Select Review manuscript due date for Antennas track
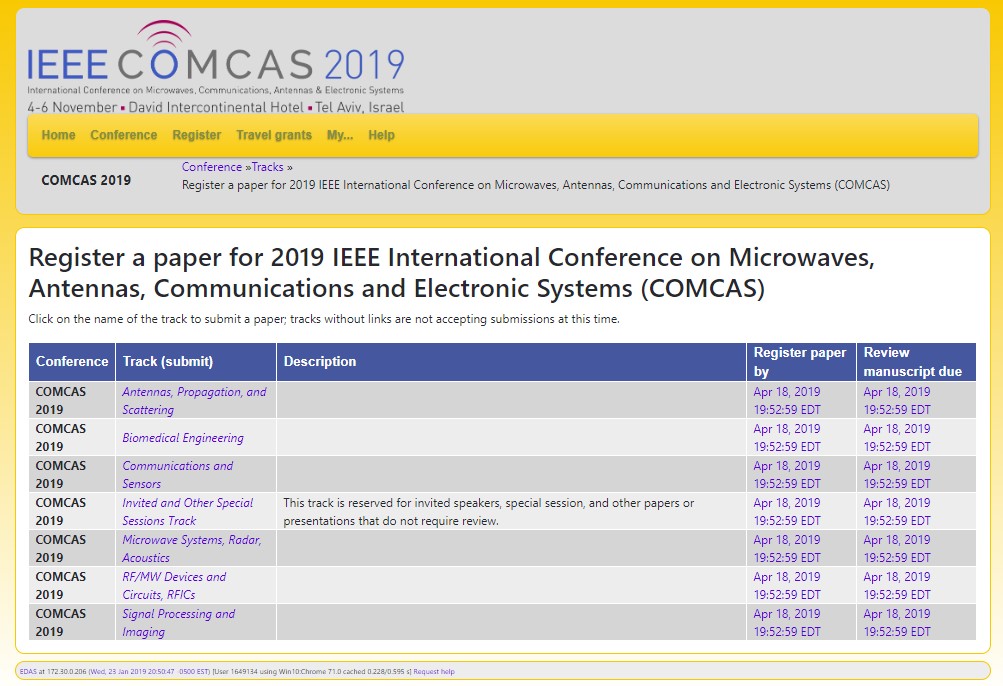Image resolution: width=1003 pixels, height=686 pixels. pos(897,401)
